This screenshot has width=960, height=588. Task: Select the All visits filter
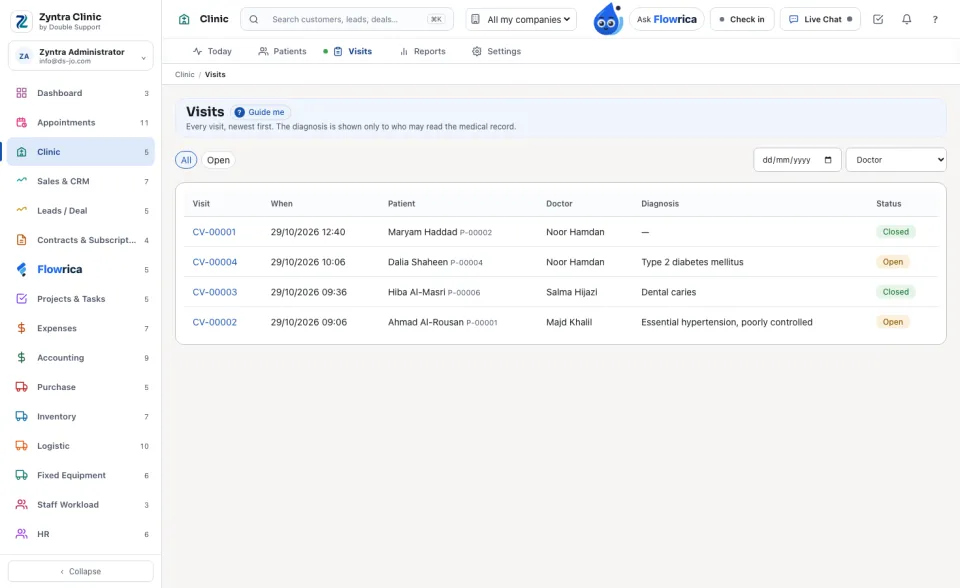point(186,160)
